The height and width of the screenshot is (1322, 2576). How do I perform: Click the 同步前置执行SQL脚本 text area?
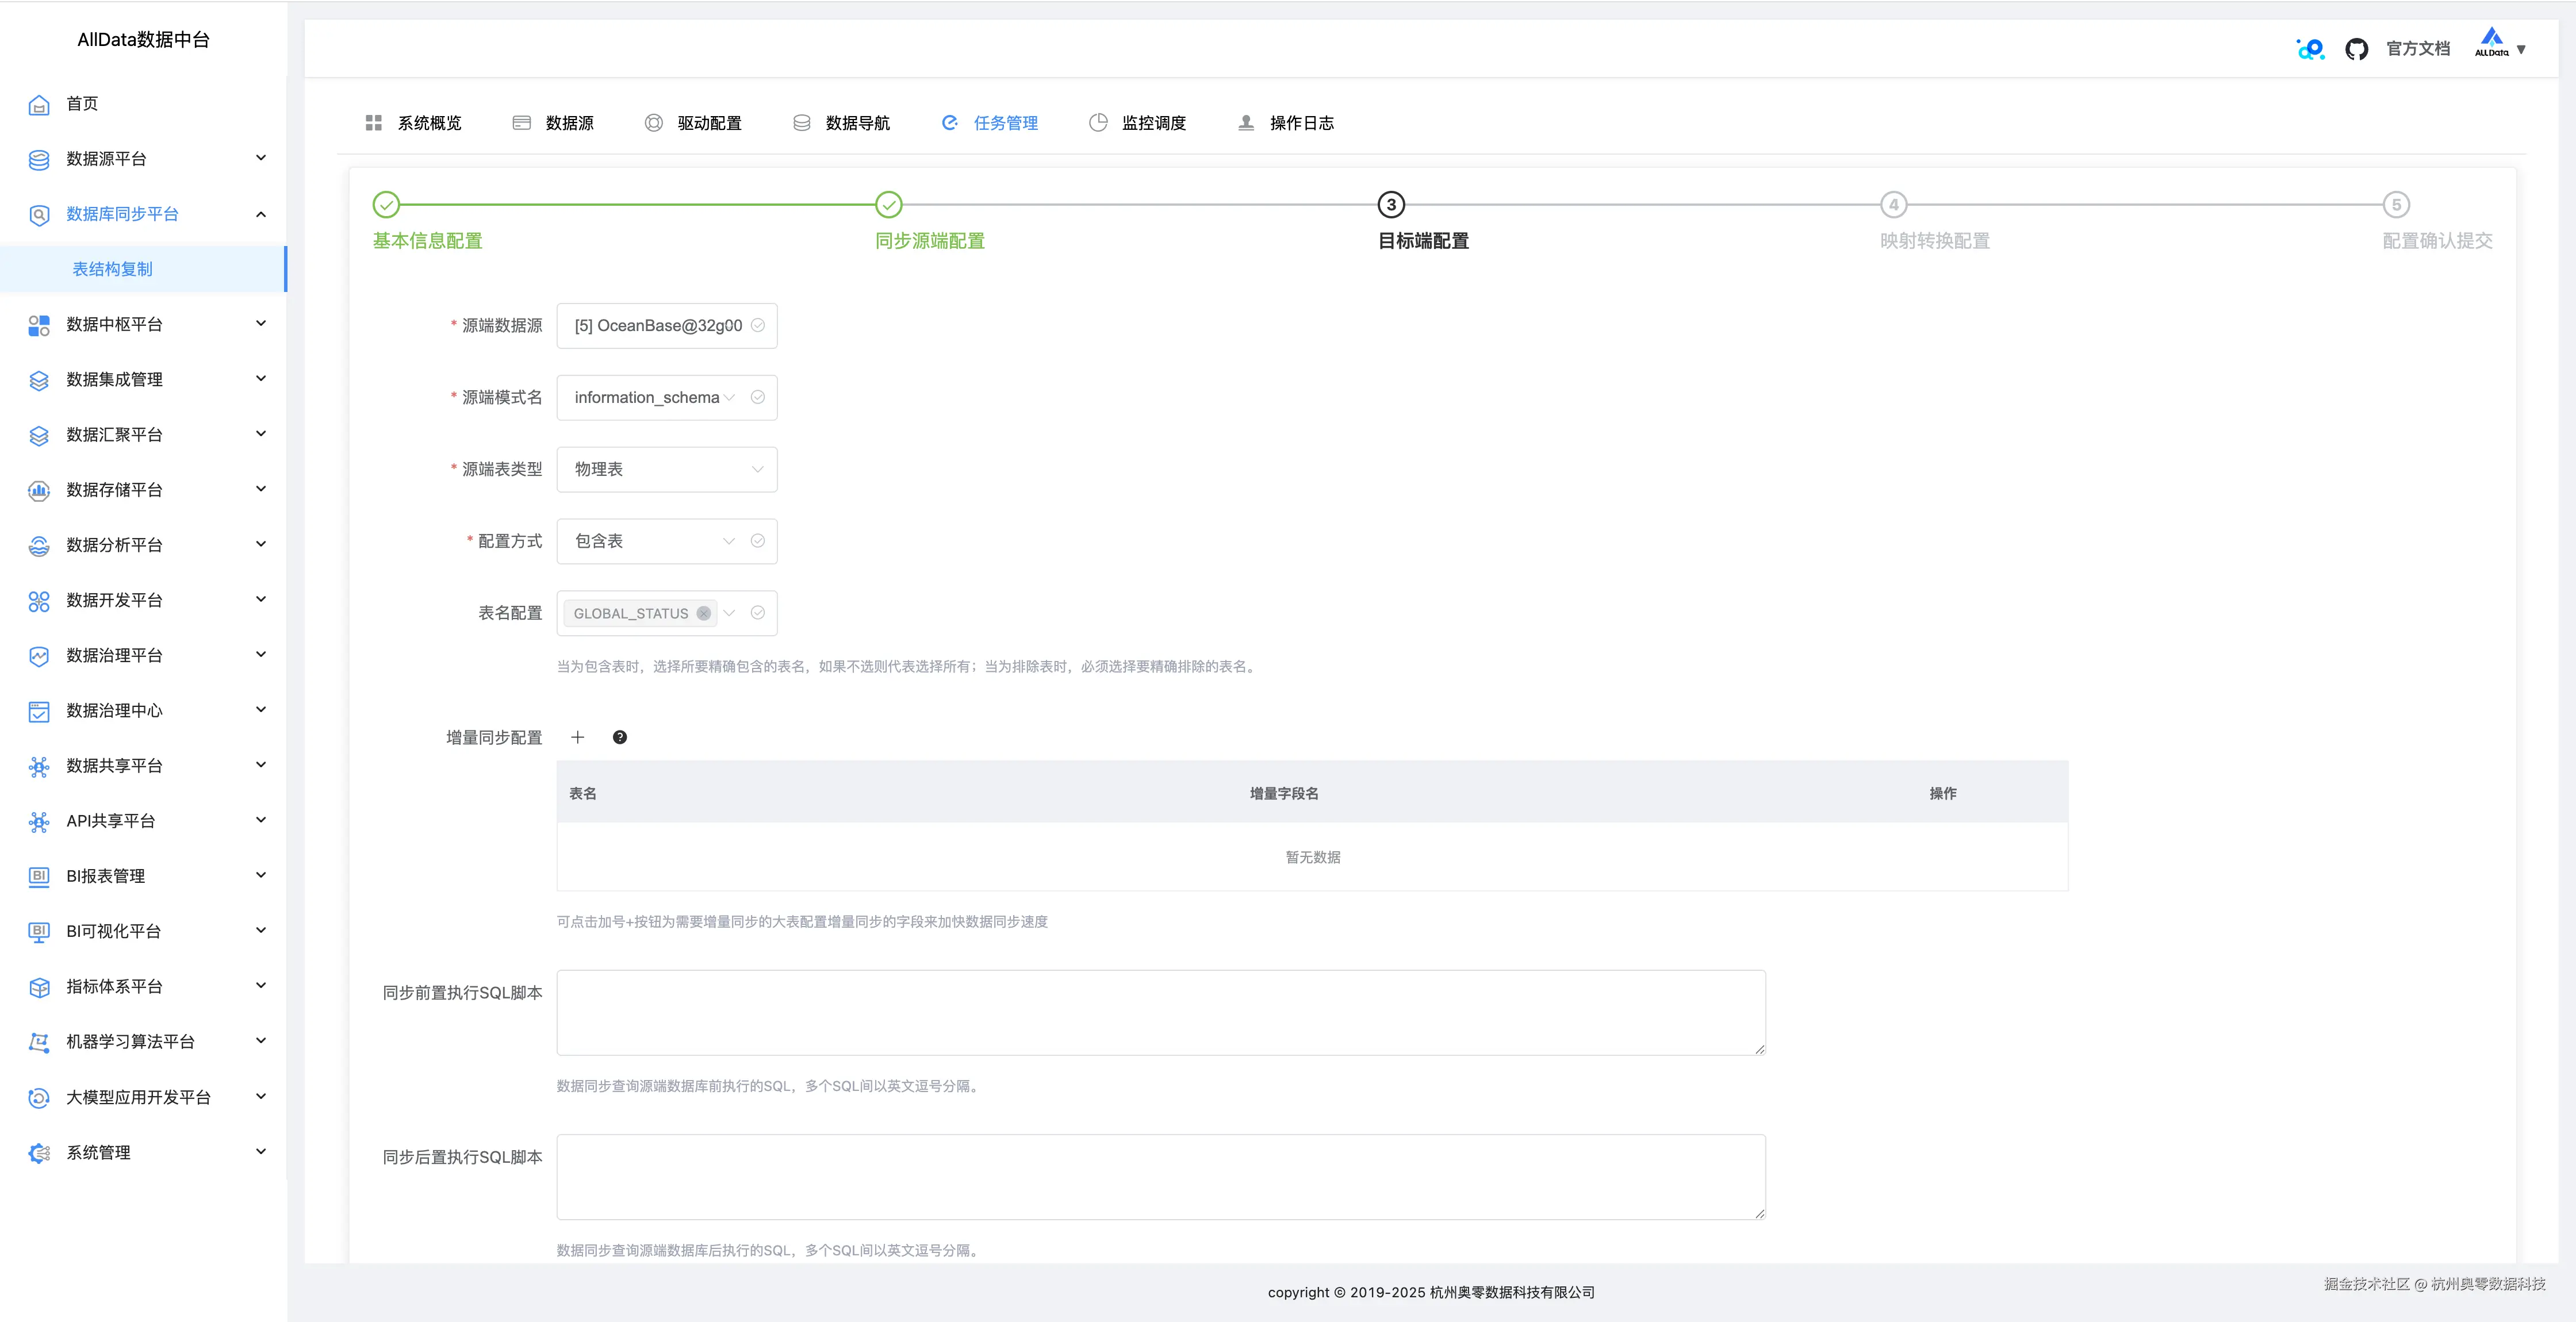click(1160, 1012)
